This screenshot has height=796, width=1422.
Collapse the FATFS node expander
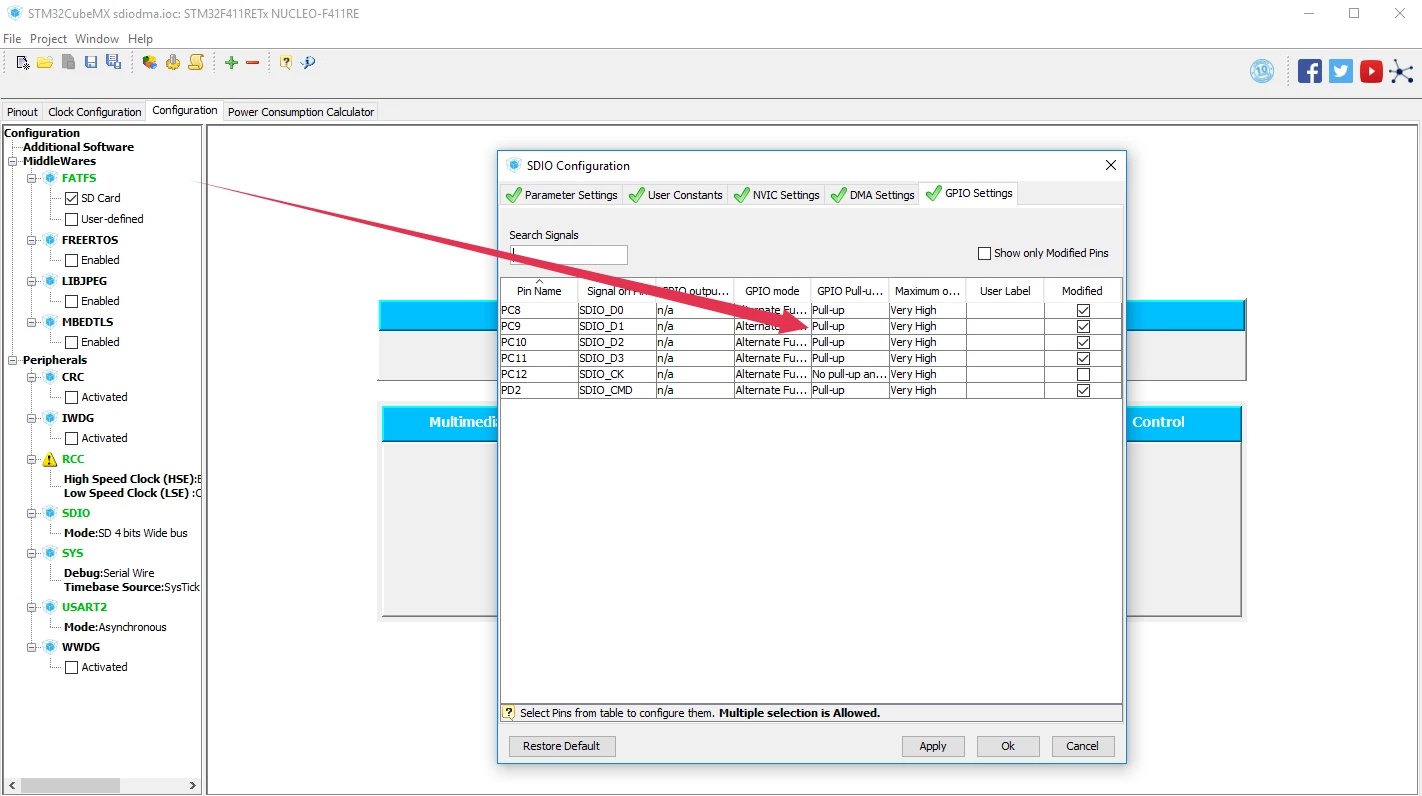coord(32,178)
